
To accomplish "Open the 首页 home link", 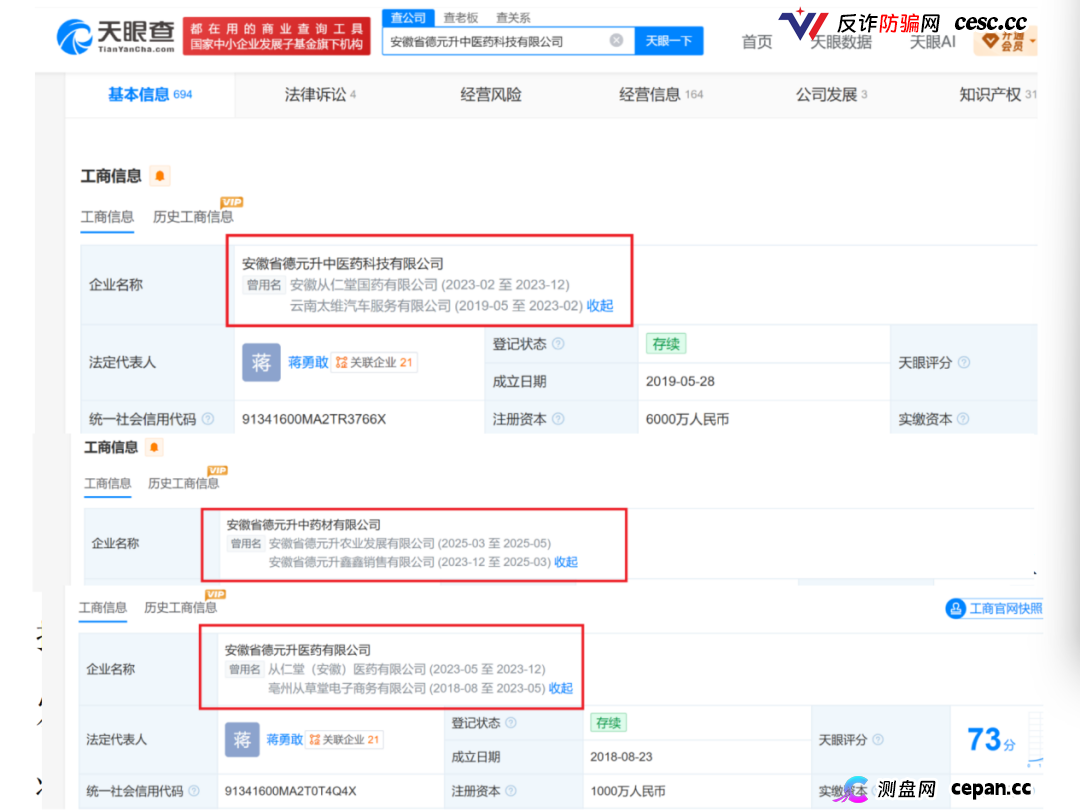I will (x=756, y=42).
